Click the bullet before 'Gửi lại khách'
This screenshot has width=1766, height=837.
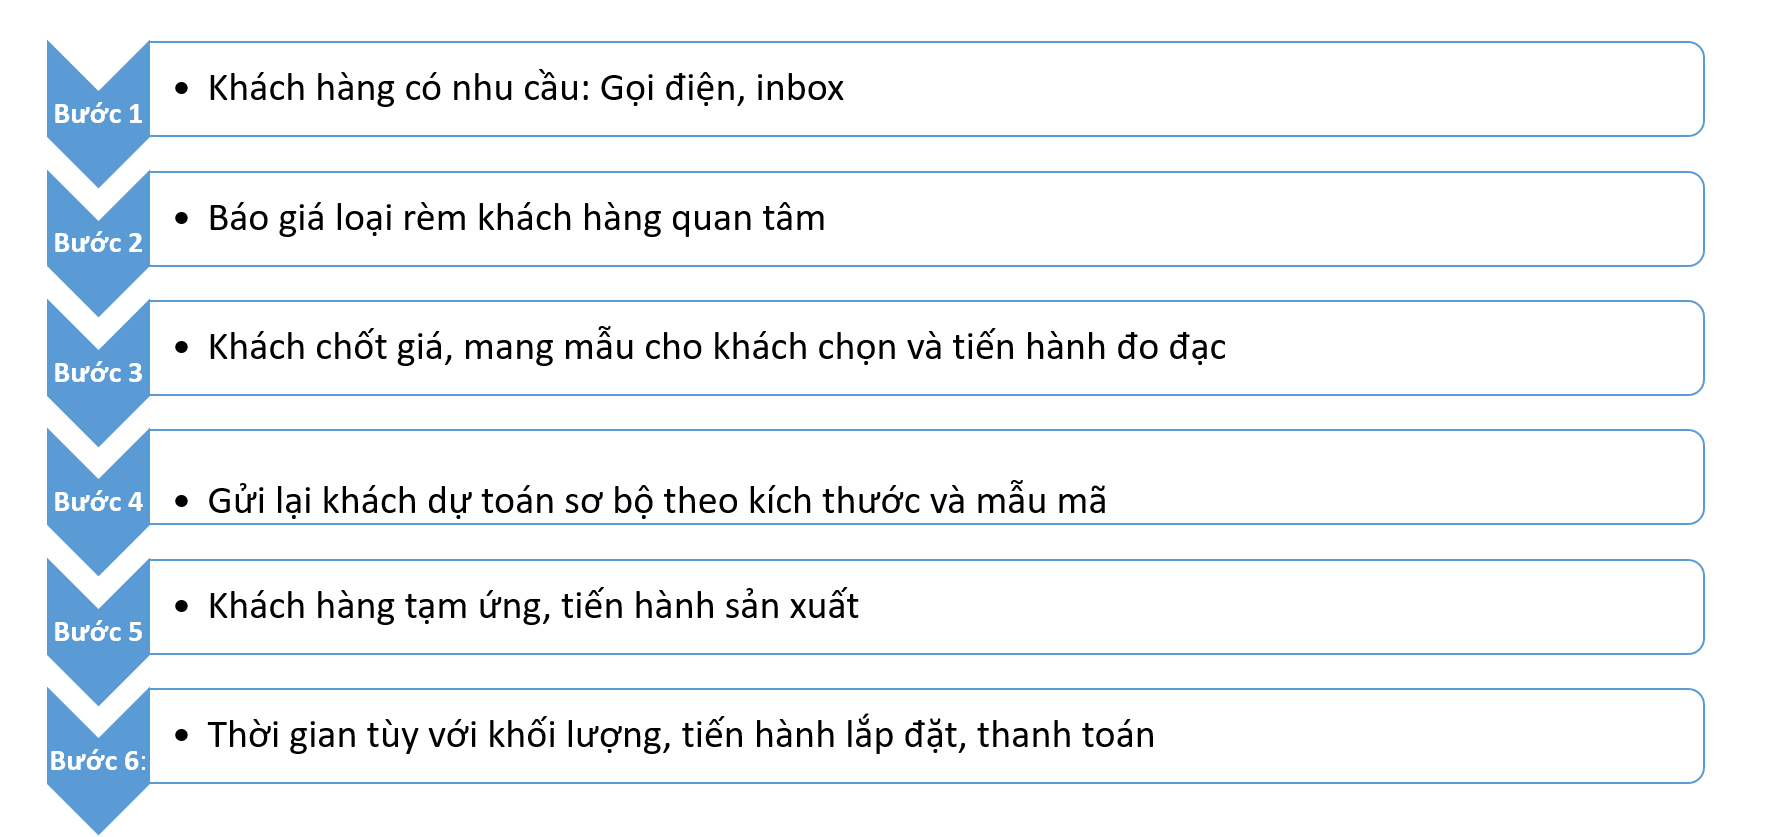pyautogui.click(x=181, y=501)
